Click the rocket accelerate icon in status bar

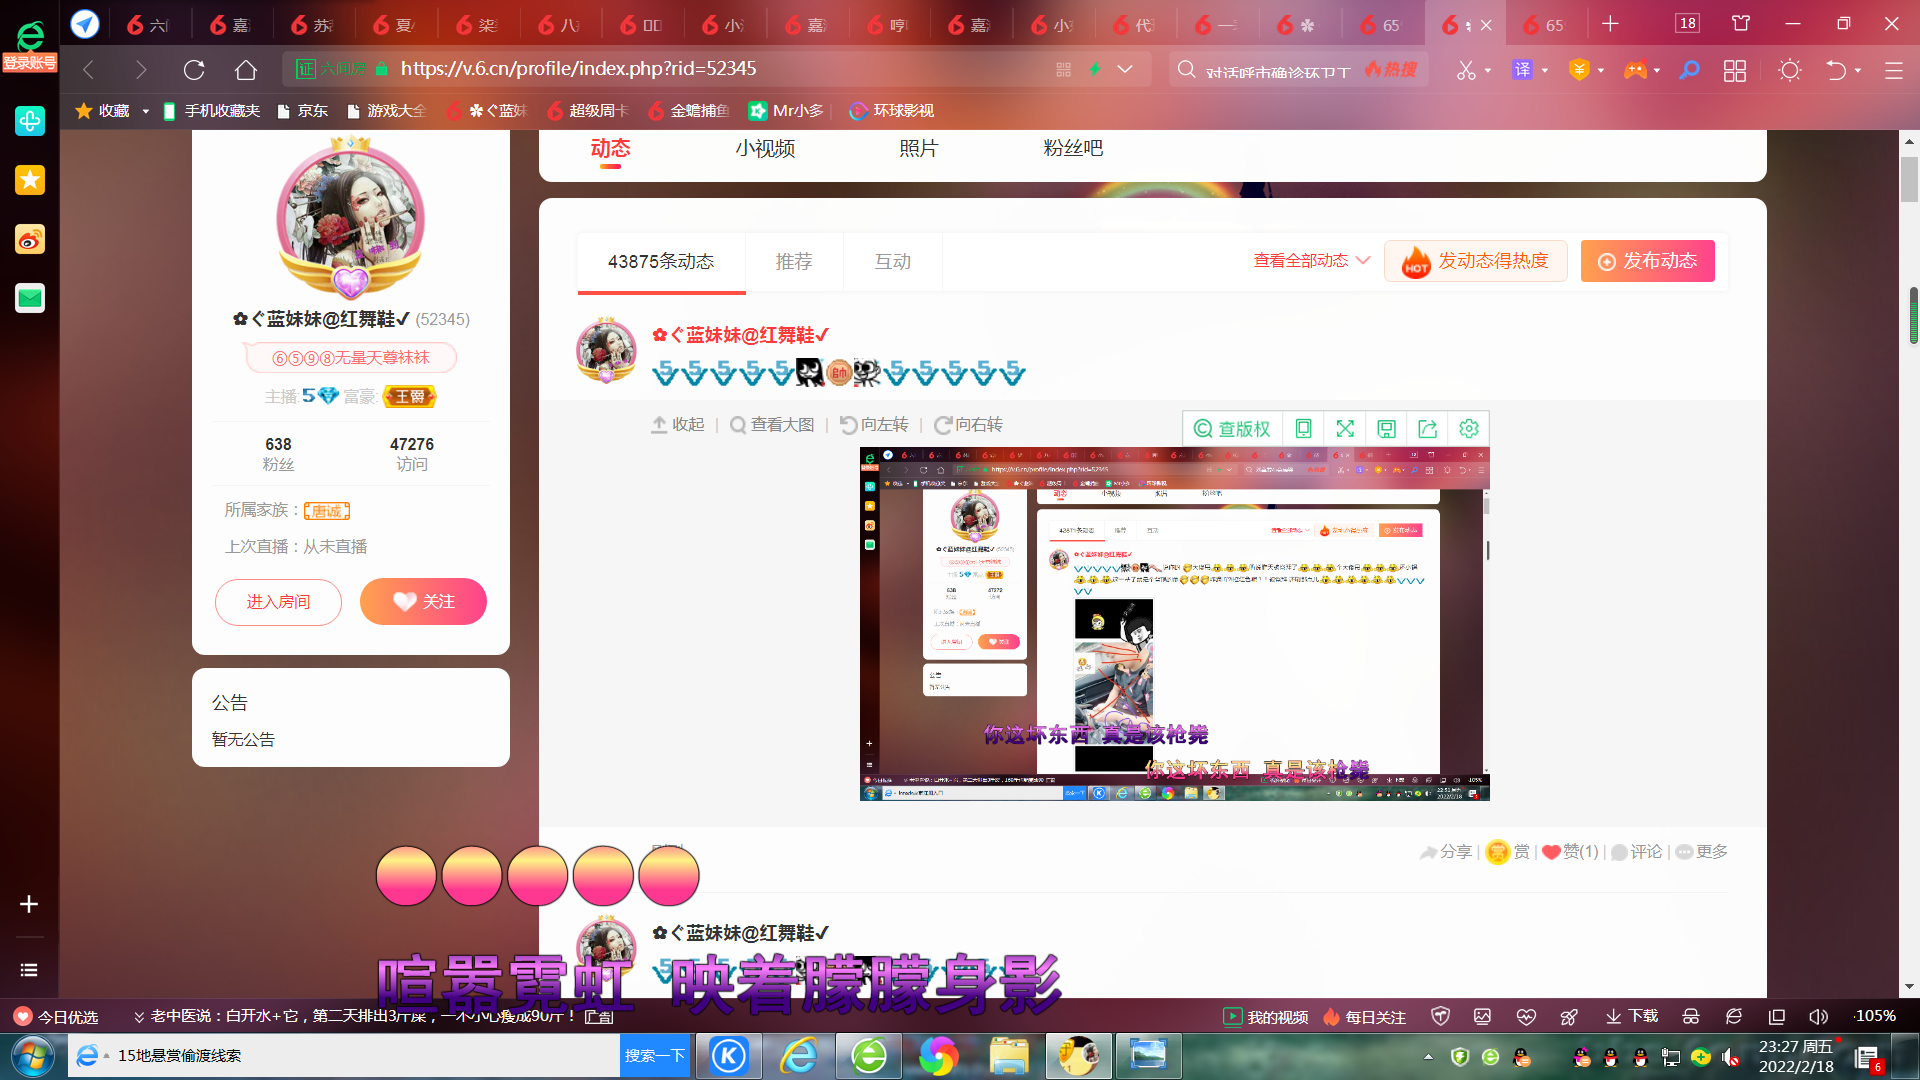1569,1016
